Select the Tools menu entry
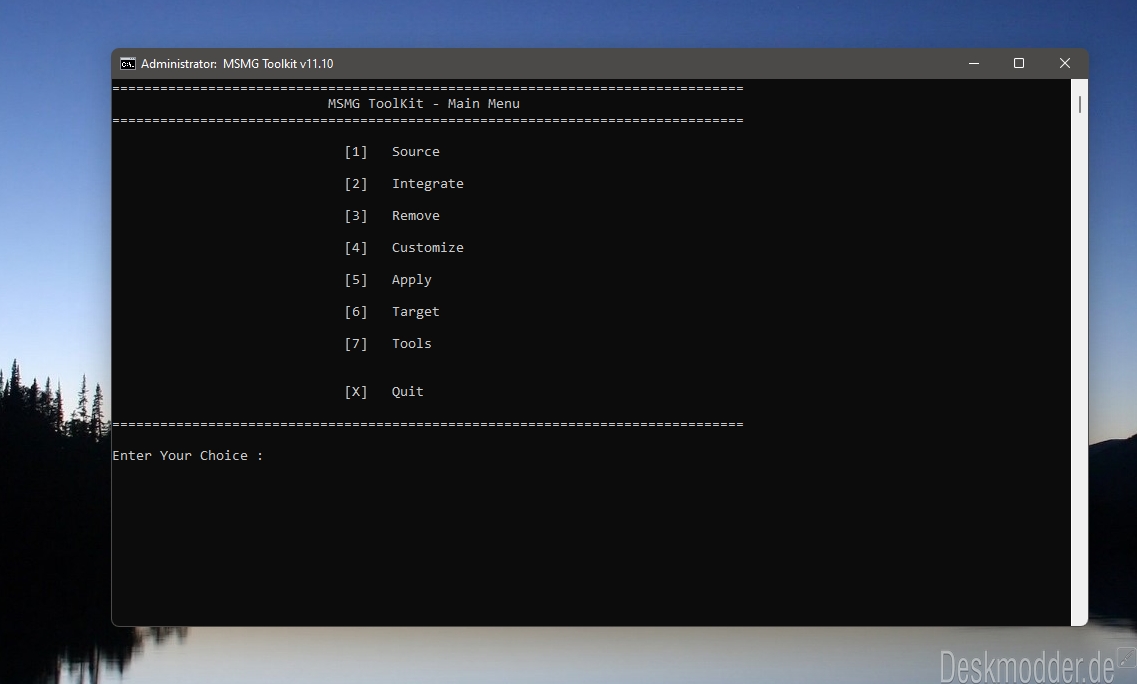The height and width of the screenshot is (684, 1137). pyautogui.click(x=412, y=343)
